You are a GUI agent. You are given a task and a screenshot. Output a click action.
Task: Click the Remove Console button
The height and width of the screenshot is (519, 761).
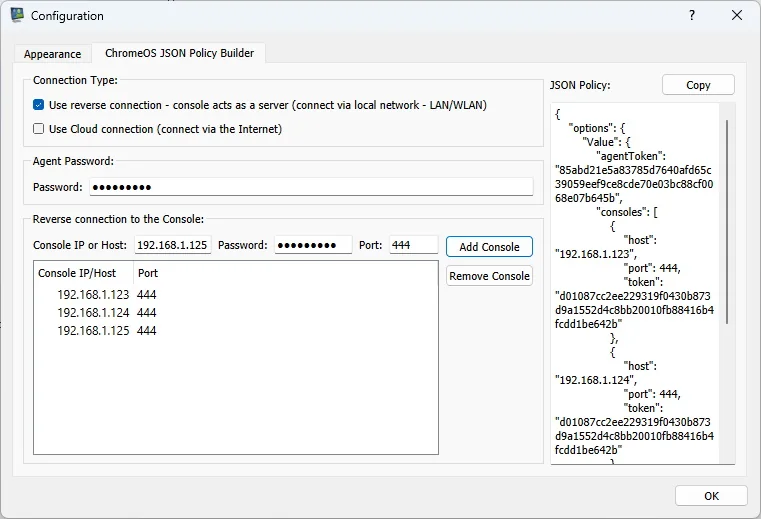click(x=489, y=276)
